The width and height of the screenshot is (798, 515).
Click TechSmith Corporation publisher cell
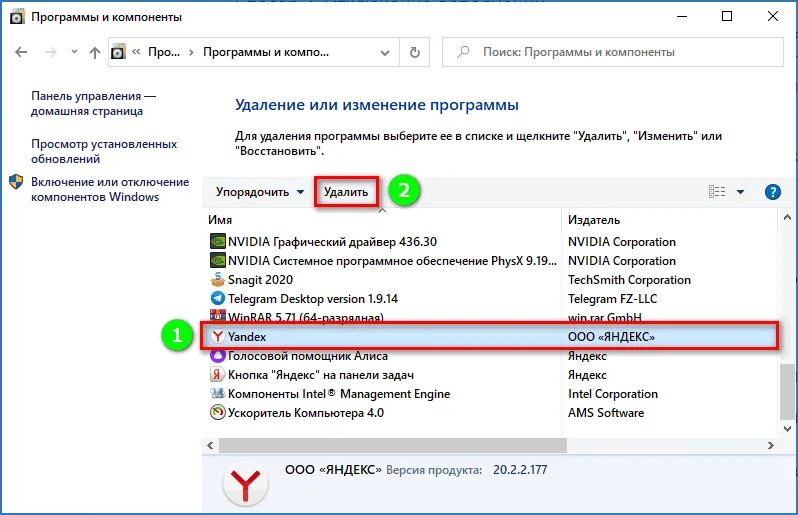click(x=629, y=280)
